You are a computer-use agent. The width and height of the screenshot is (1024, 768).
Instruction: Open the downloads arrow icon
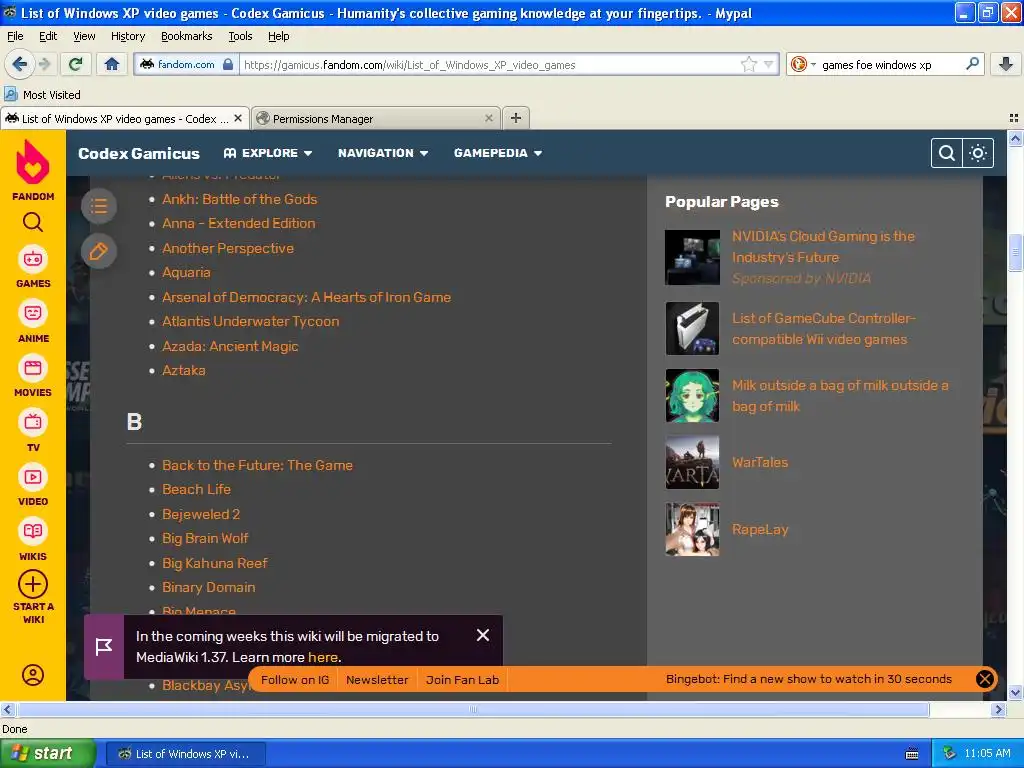1006,64
